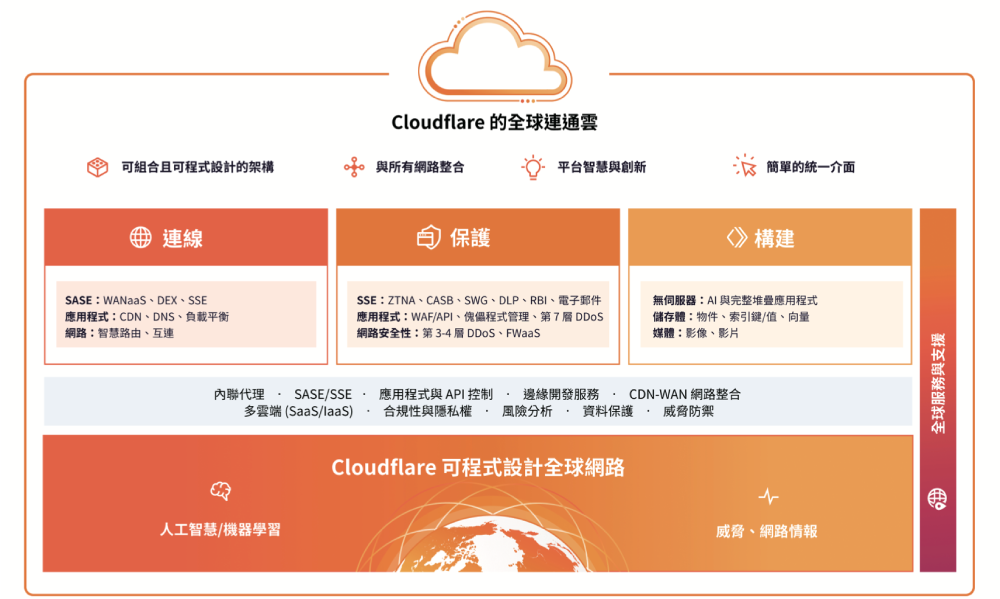Image resolution: width=1000 pixels, height=599 pixels.
Task: Click the globe icon beside 連線
Action: [x=141, y=237]
